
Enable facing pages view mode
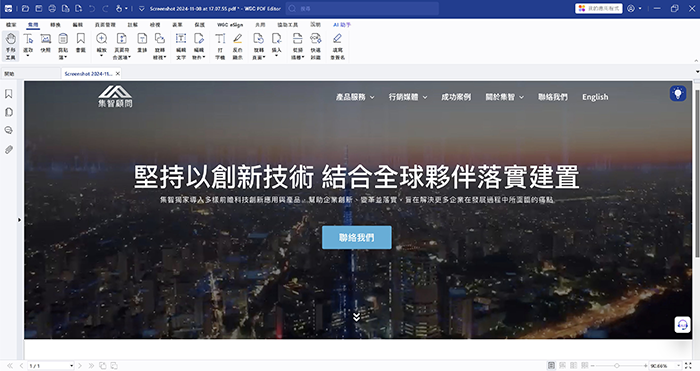[x=574, y=366]
